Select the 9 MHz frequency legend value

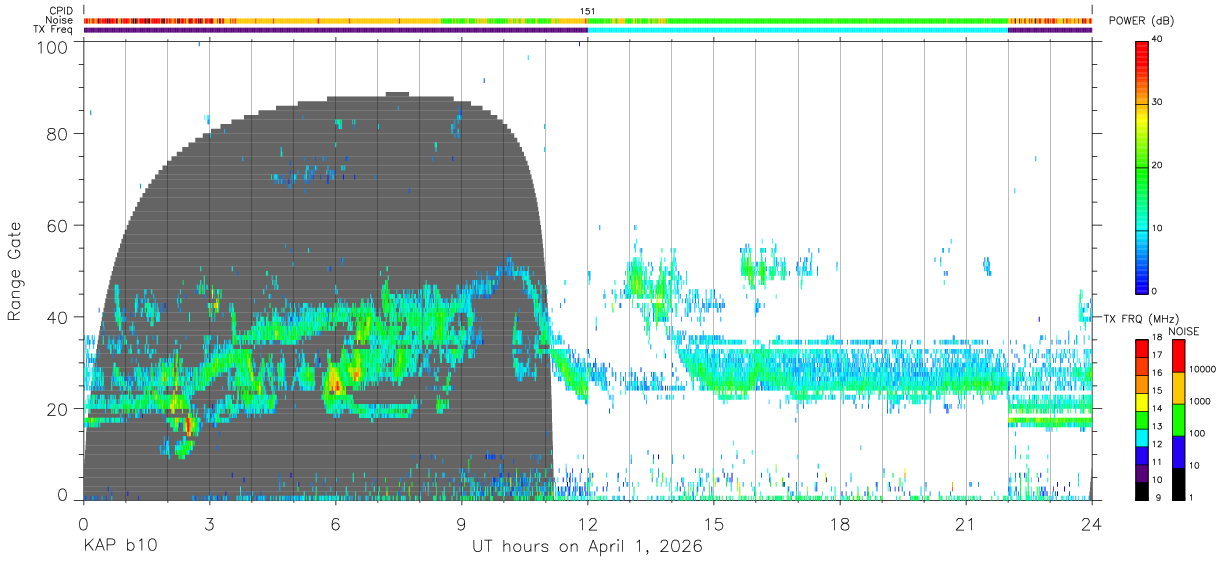tap(1156, 497)
